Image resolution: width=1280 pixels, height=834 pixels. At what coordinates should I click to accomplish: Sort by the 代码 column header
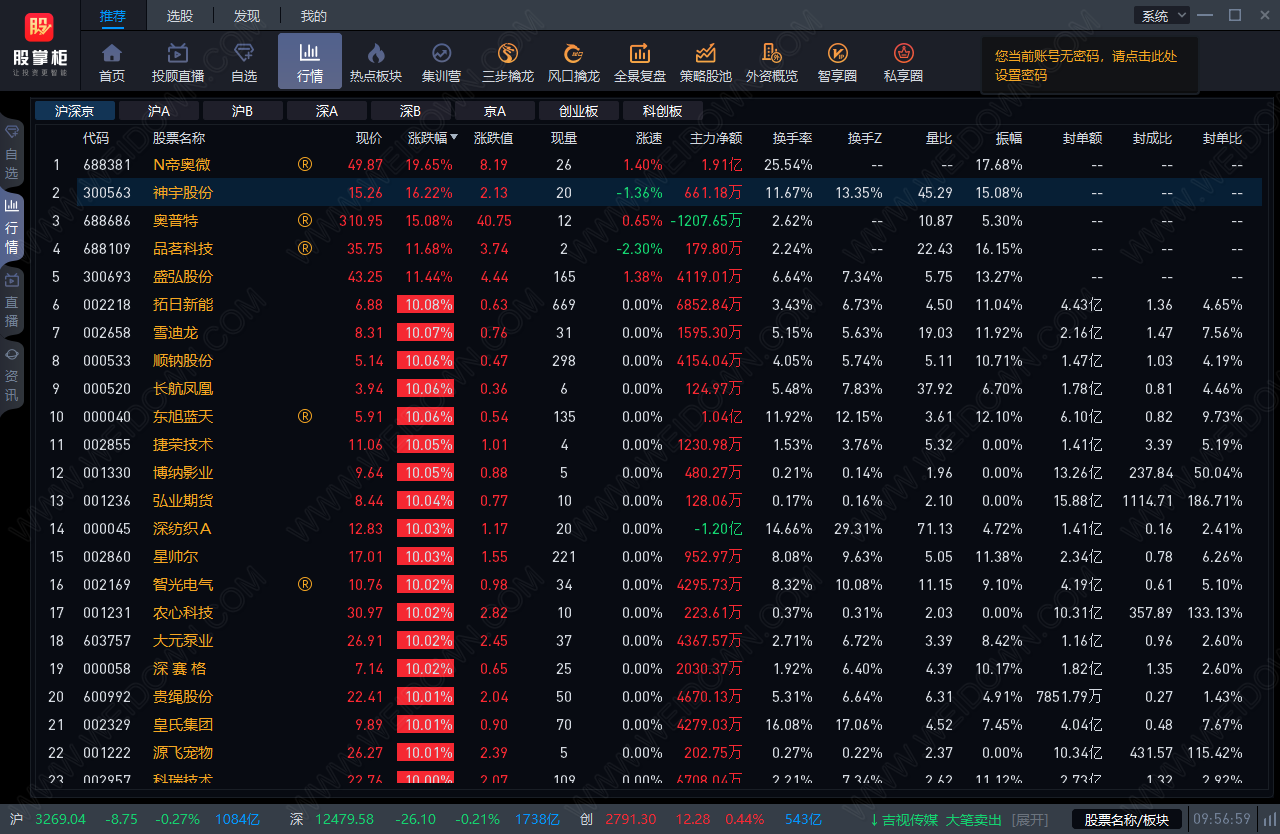point(96,138)
